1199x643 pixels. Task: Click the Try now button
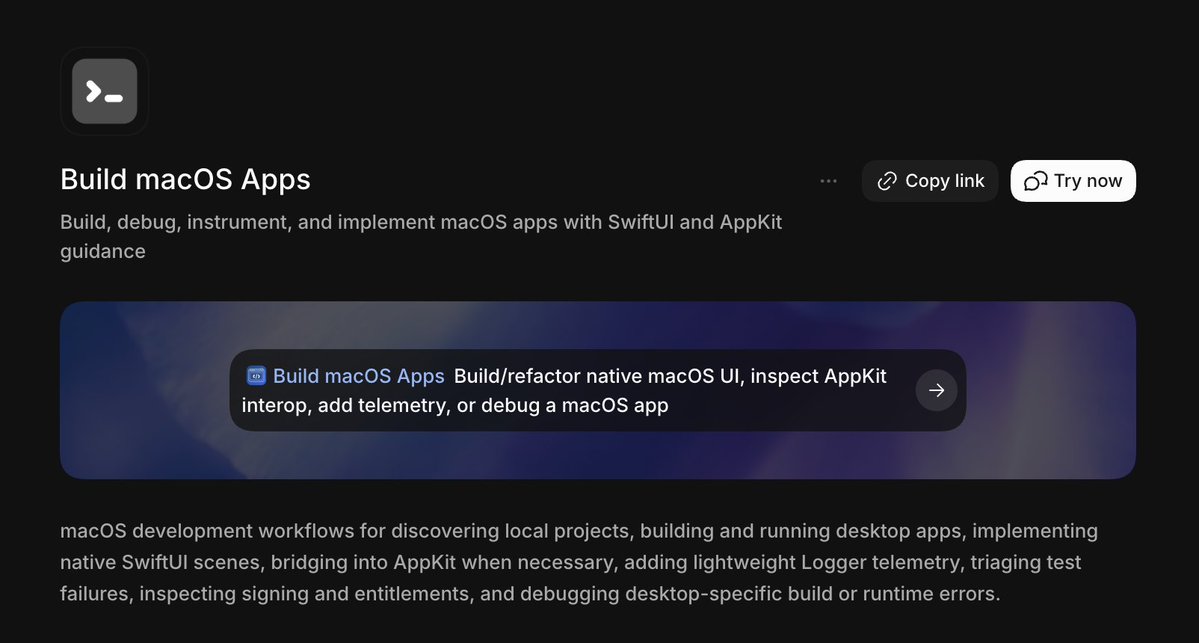pyautogui.click(x=1073, y=181)
